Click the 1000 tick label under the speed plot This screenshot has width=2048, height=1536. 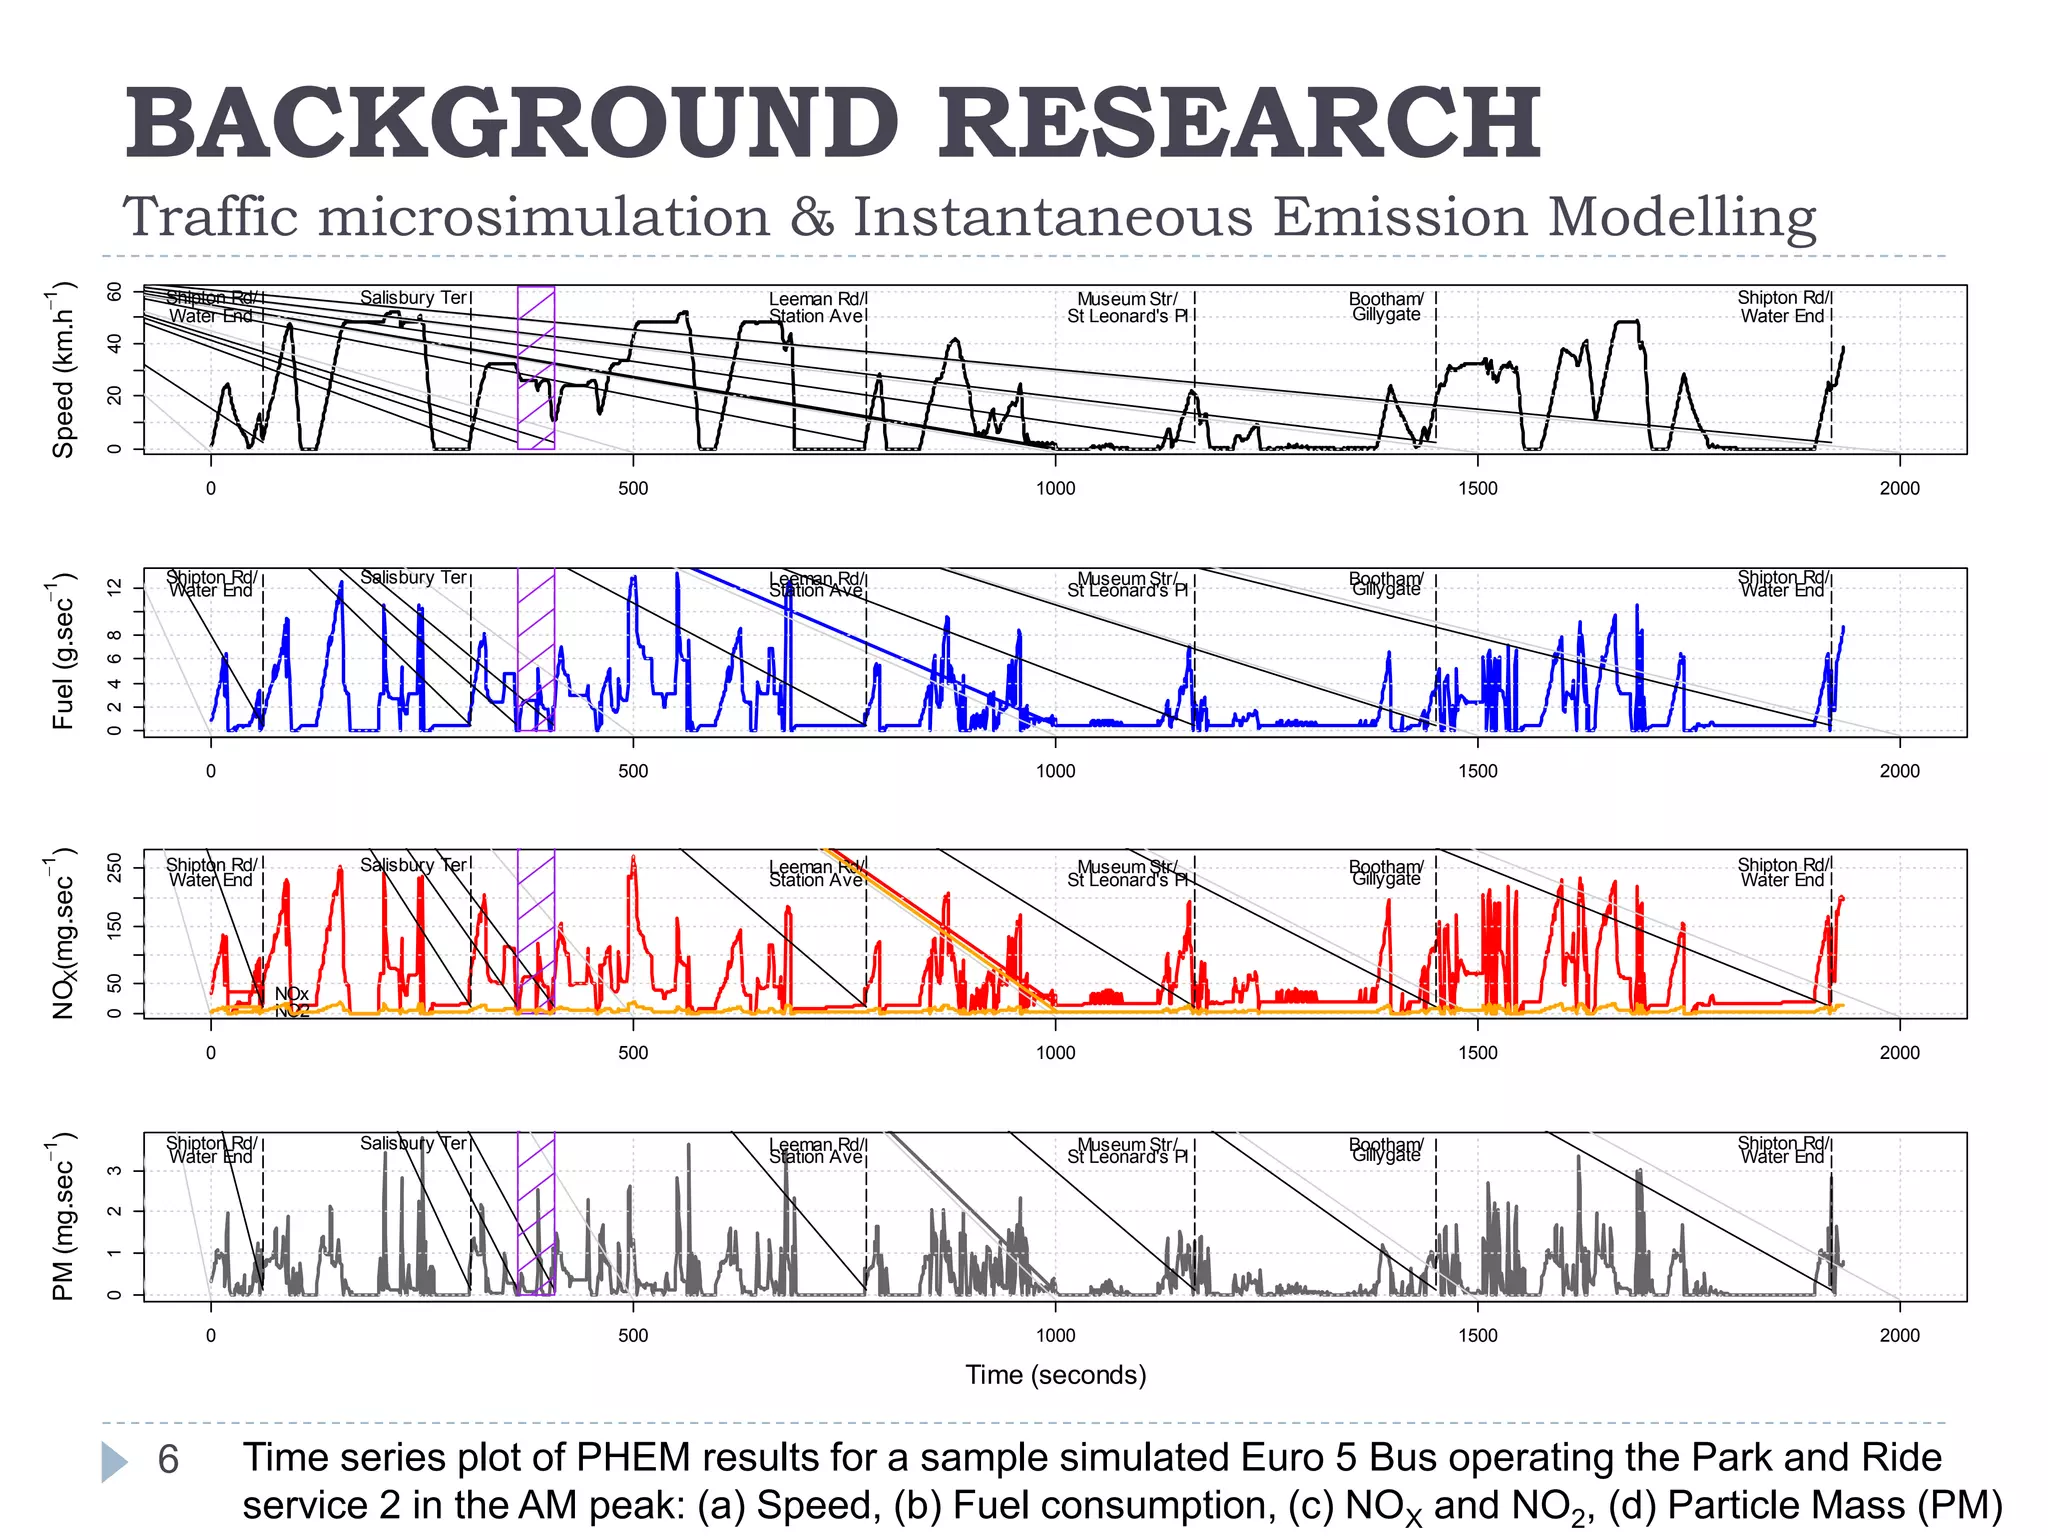coord(1055,489)
